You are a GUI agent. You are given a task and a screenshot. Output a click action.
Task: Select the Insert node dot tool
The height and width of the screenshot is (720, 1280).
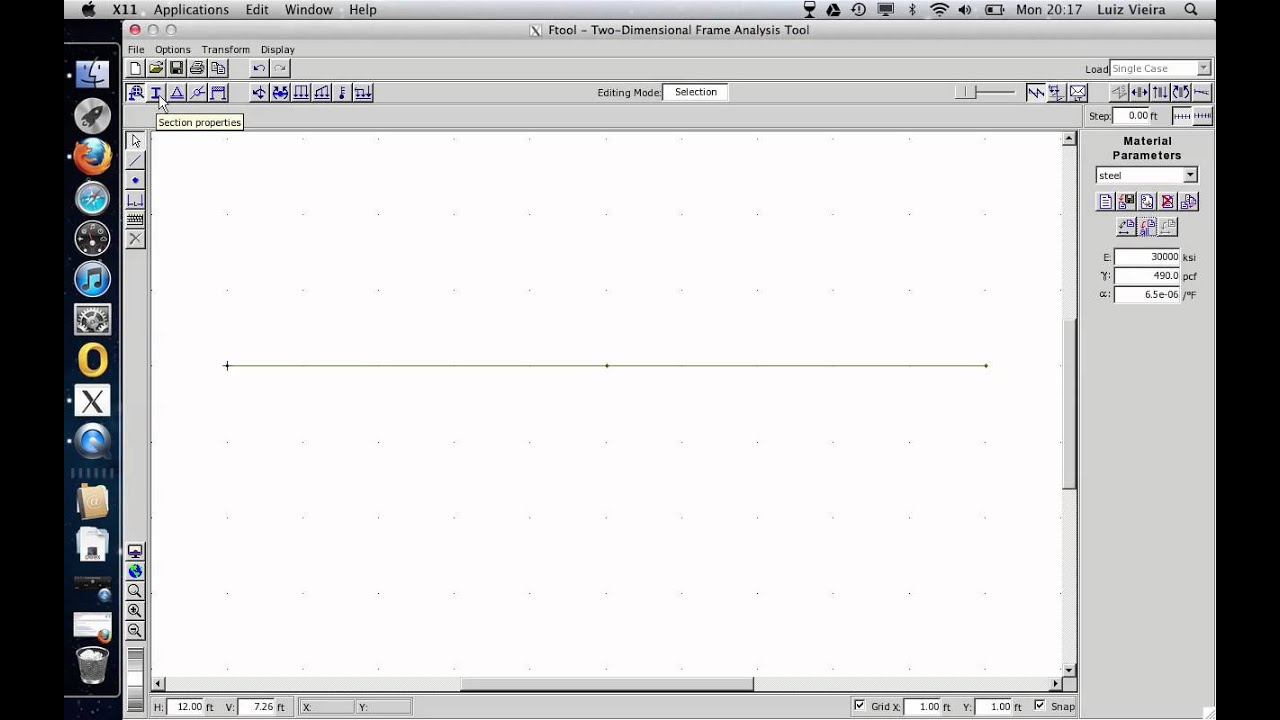point(135,180)
